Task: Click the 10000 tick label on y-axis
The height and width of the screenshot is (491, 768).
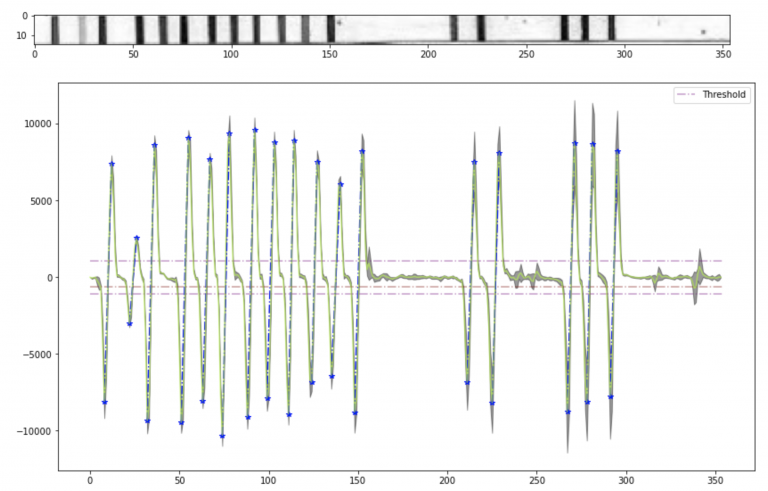Action: 38,124
